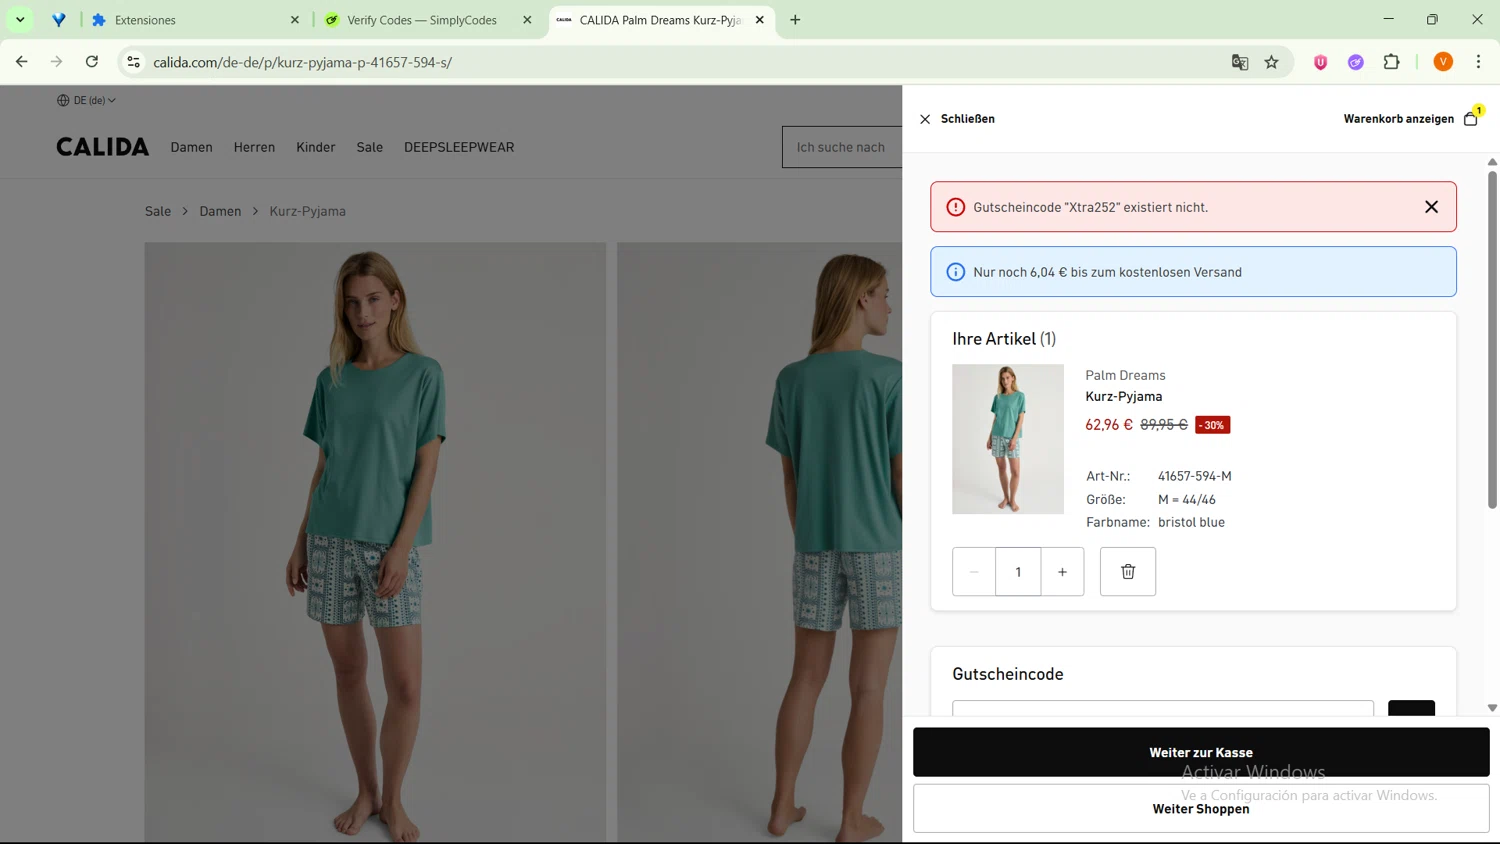Close the cart panel via Schließen
Screen dimensions: 1500x844
[x=957, y=119]
